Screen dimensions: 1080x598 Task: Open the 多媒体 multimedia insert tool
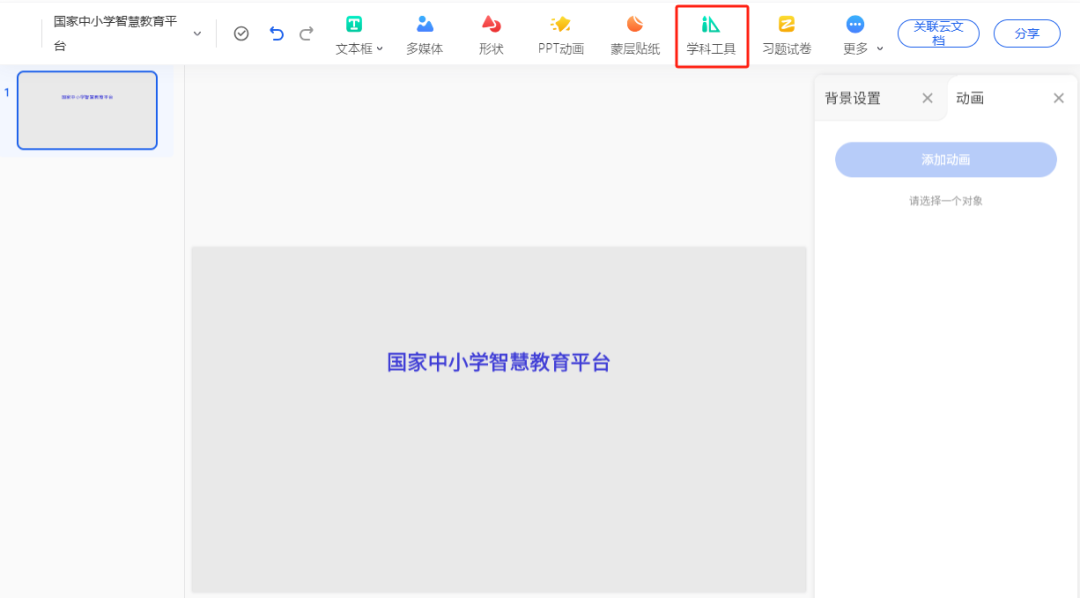point(424,33)
